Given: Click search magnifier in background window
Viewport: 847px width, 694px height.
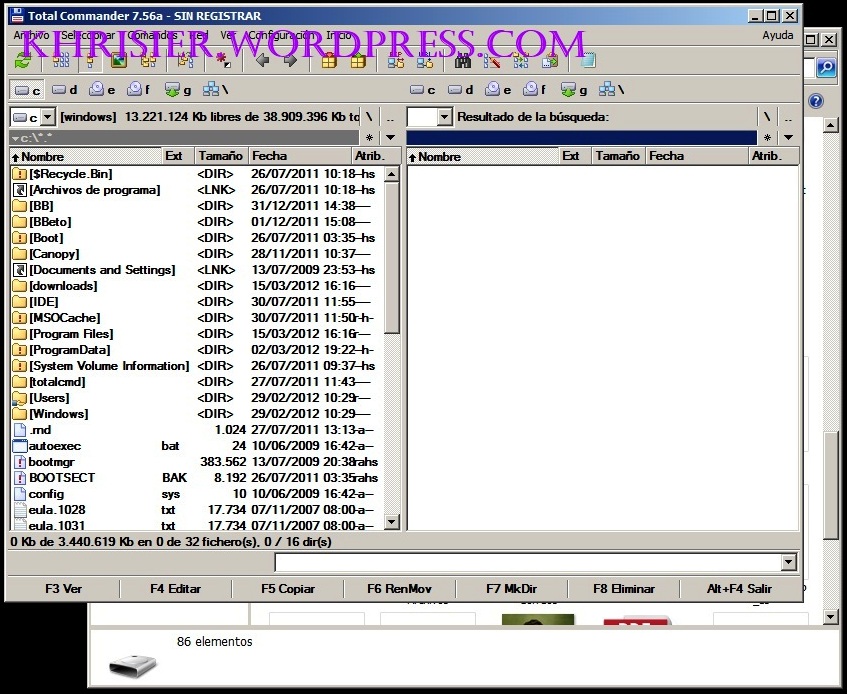Looking at the screenshot, I should point(826,68).
